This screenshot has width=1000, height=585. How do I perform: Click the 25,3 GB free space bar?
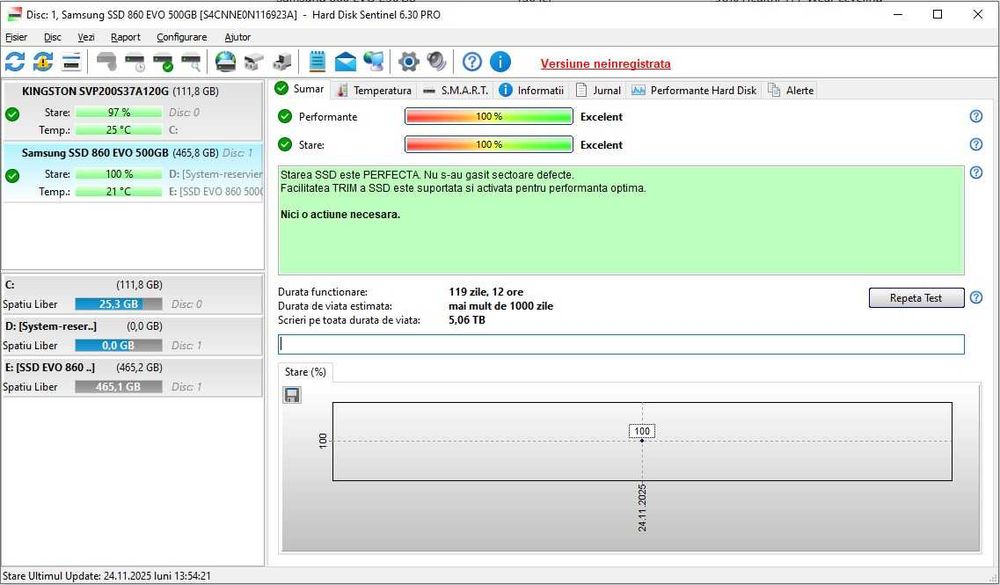[x=119, y=304]
